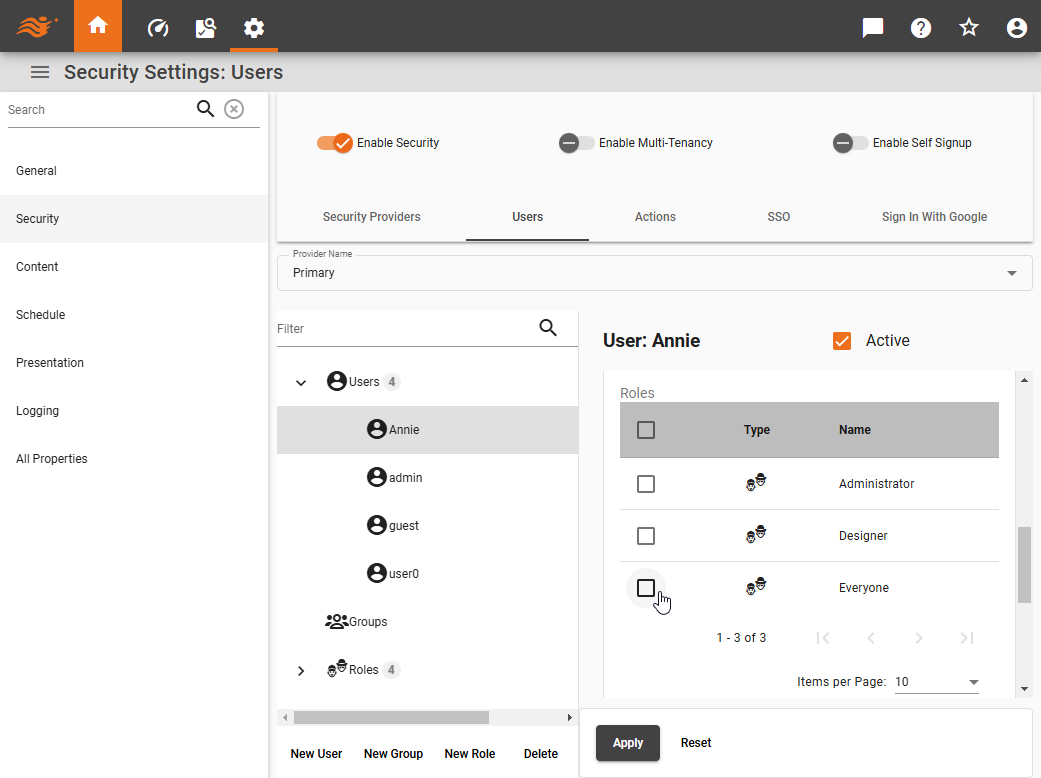Image resolution: width=1041 pixels, height=778 pixels.
Task: Create a New Role
Action: point(470,753)
